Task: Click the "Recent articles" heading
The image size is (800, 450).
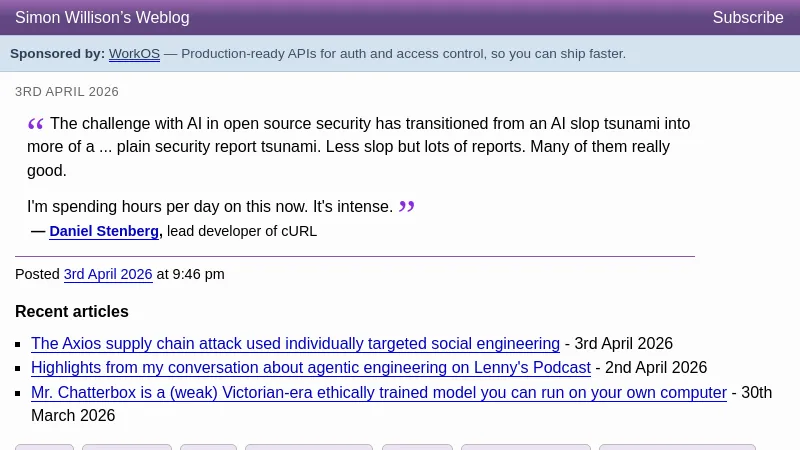Action: 72,311
